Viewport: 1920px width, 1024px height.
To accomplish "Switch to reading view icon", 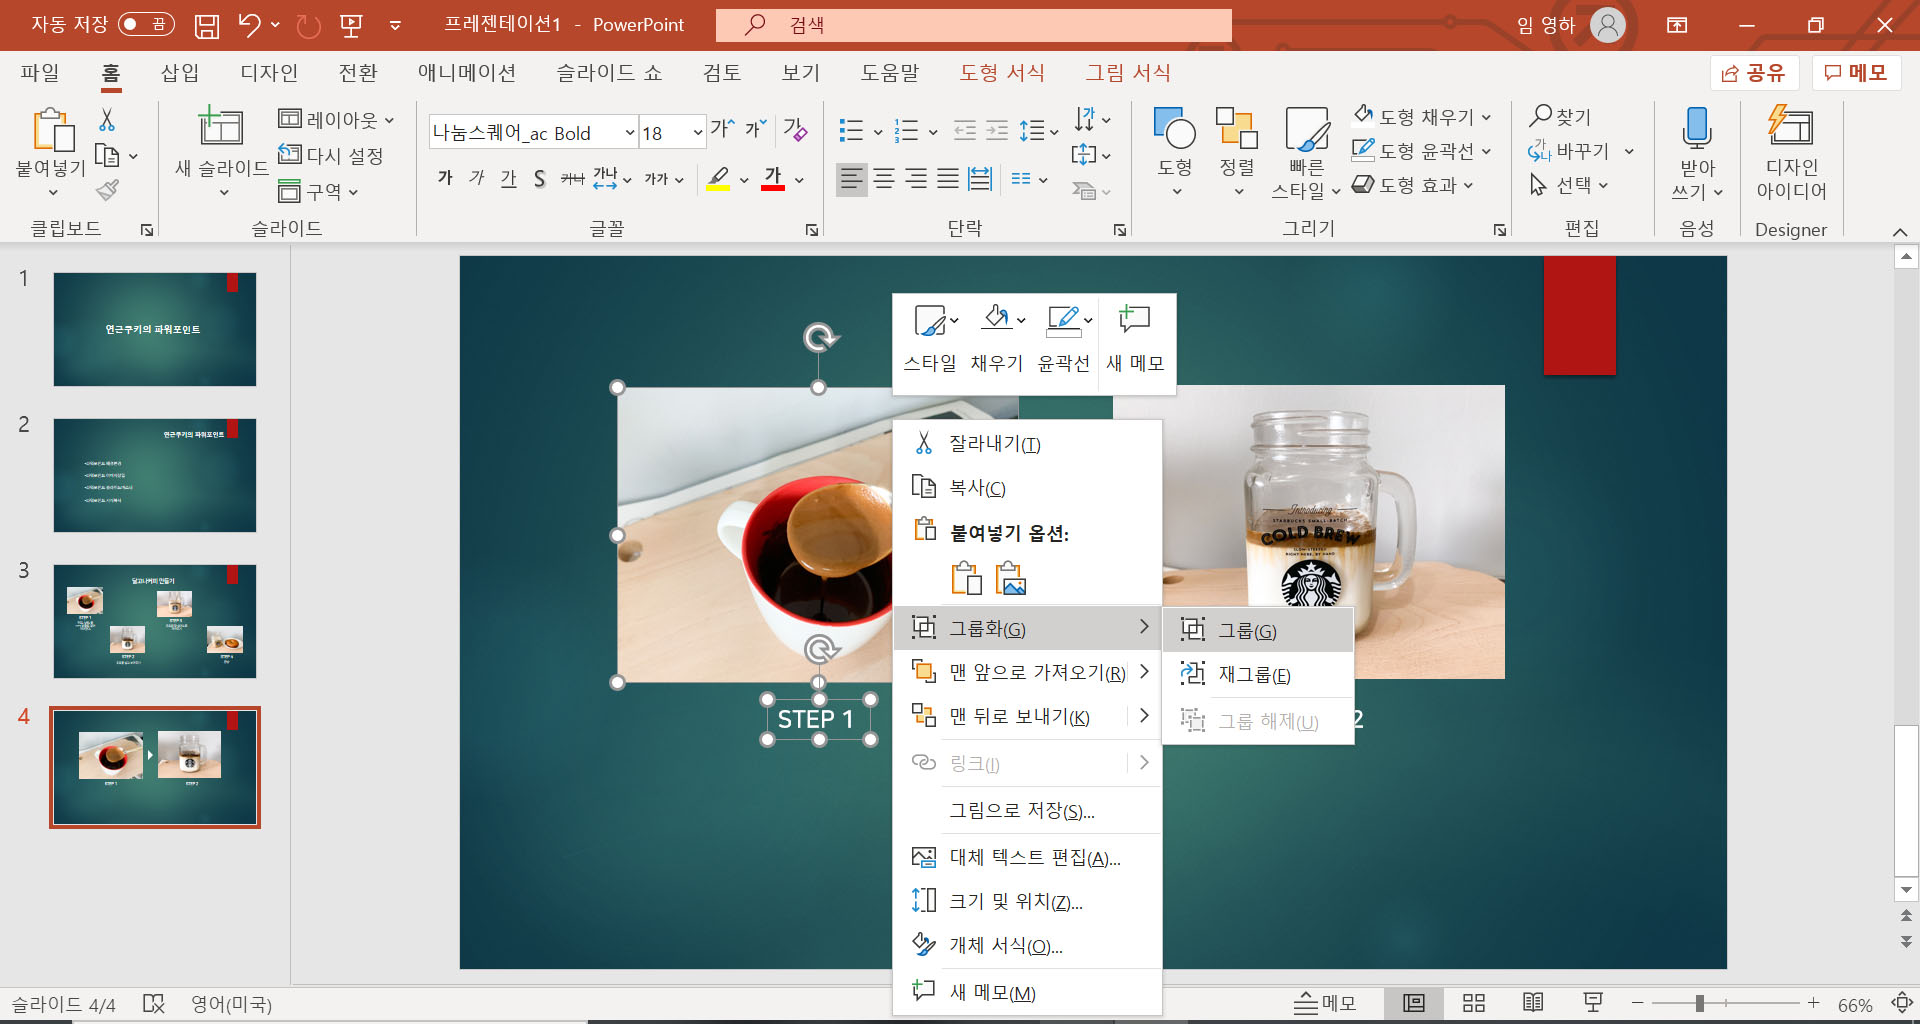I will click(x=1533, y=1003).
